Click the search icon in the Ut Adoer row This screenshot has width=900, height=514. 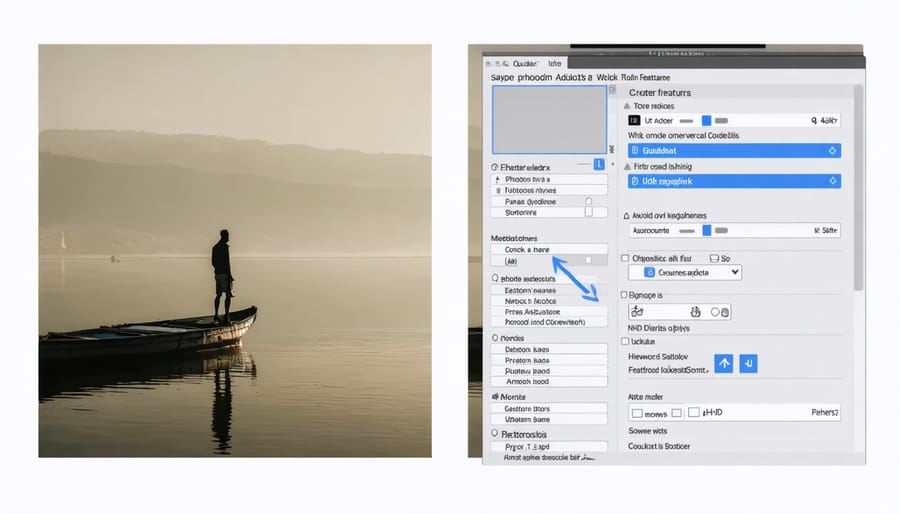(815, 120)
